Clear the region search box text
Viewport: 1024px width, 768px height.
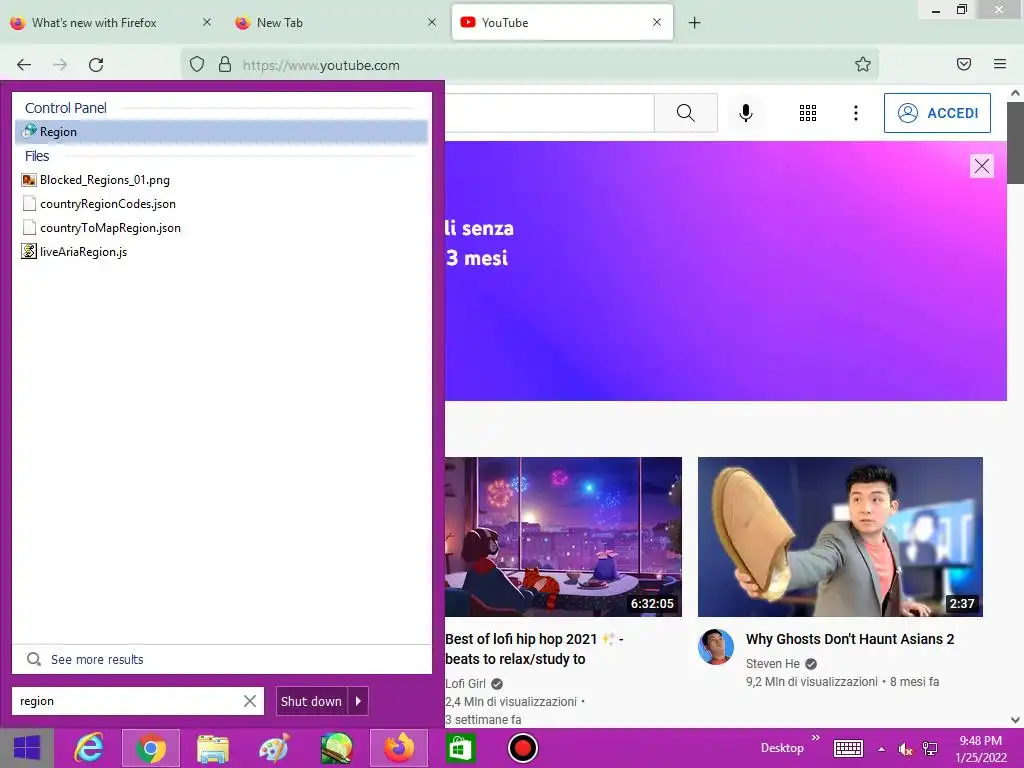[x=249, y=701]
